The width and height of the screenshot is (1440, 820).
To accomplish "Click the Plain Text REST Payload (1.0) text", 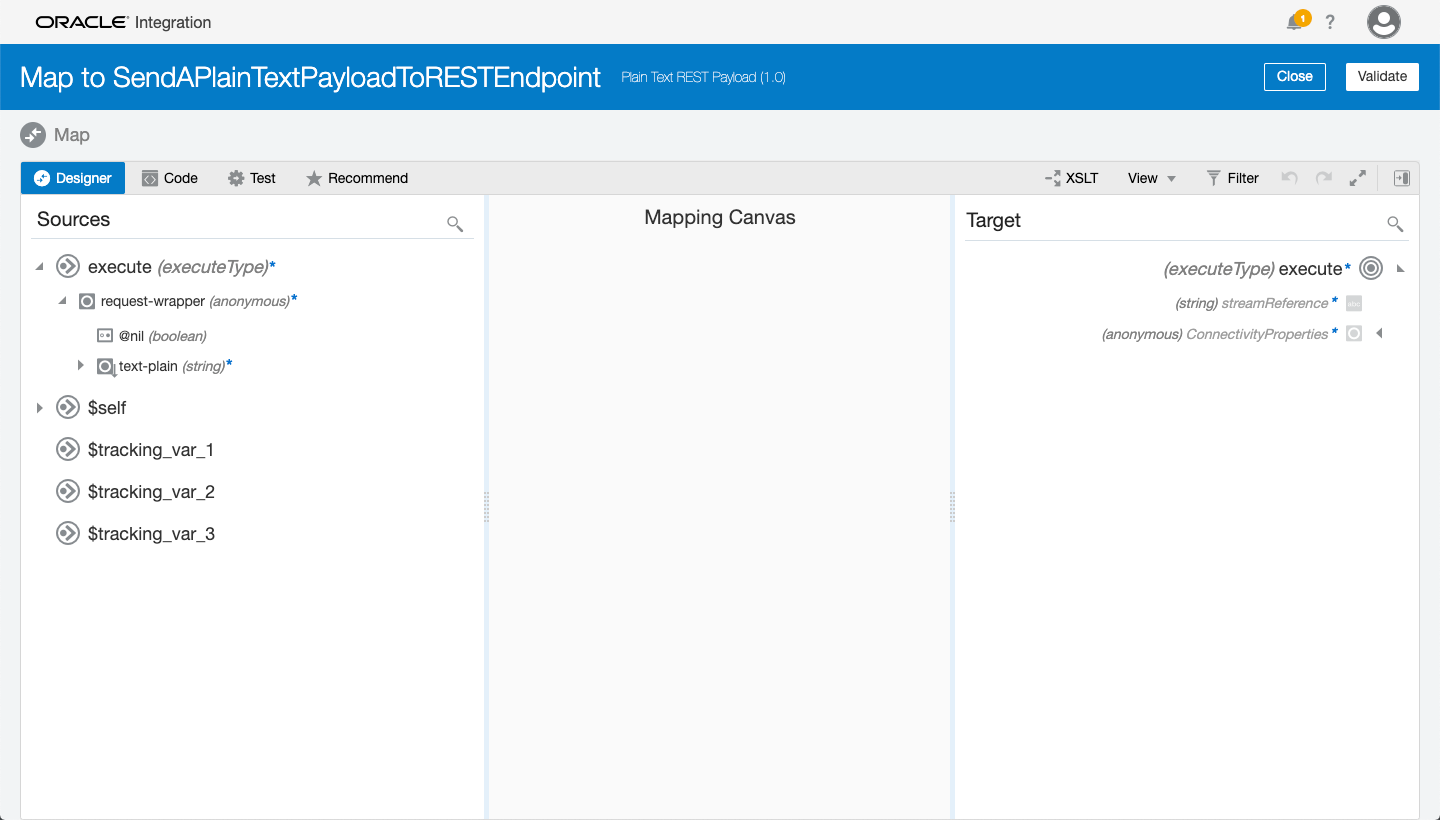I will coord(703,77).
